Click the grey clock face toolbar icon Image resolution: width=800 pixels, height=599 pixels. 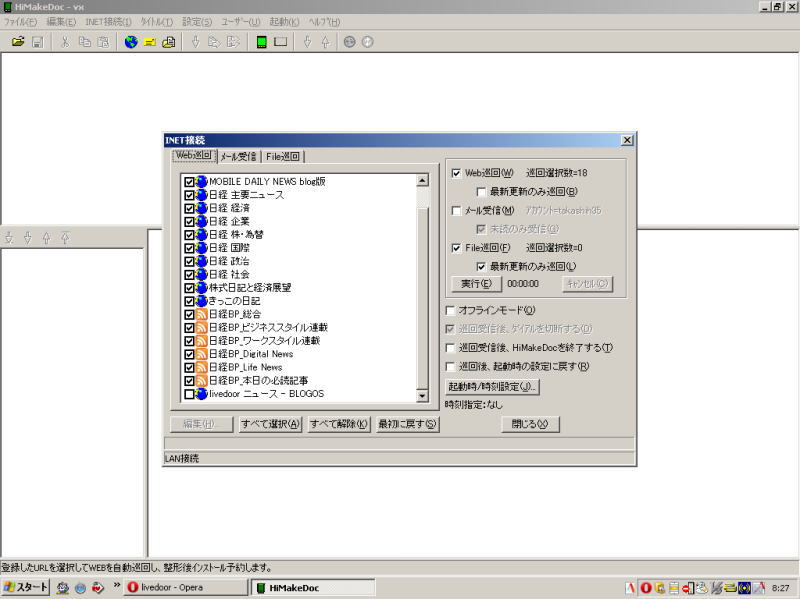(x=367, y=42)
